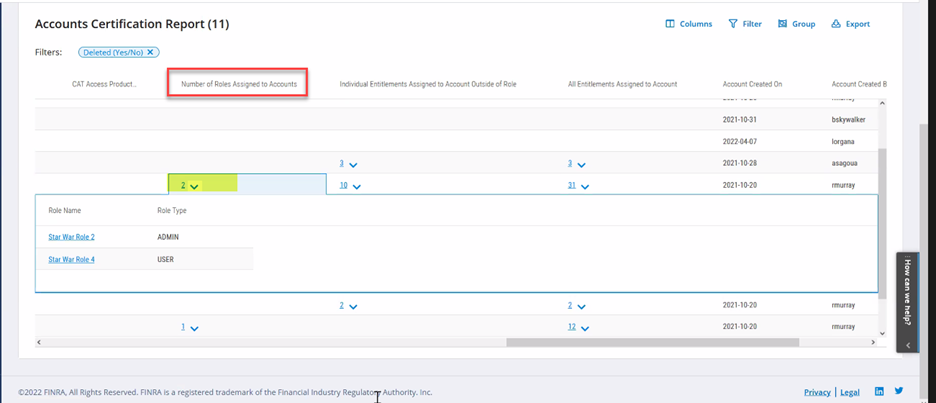This screenshot has width=936, height=403.
Task: Open the Star War Role 4 link
Action: (x=71, y=260)
